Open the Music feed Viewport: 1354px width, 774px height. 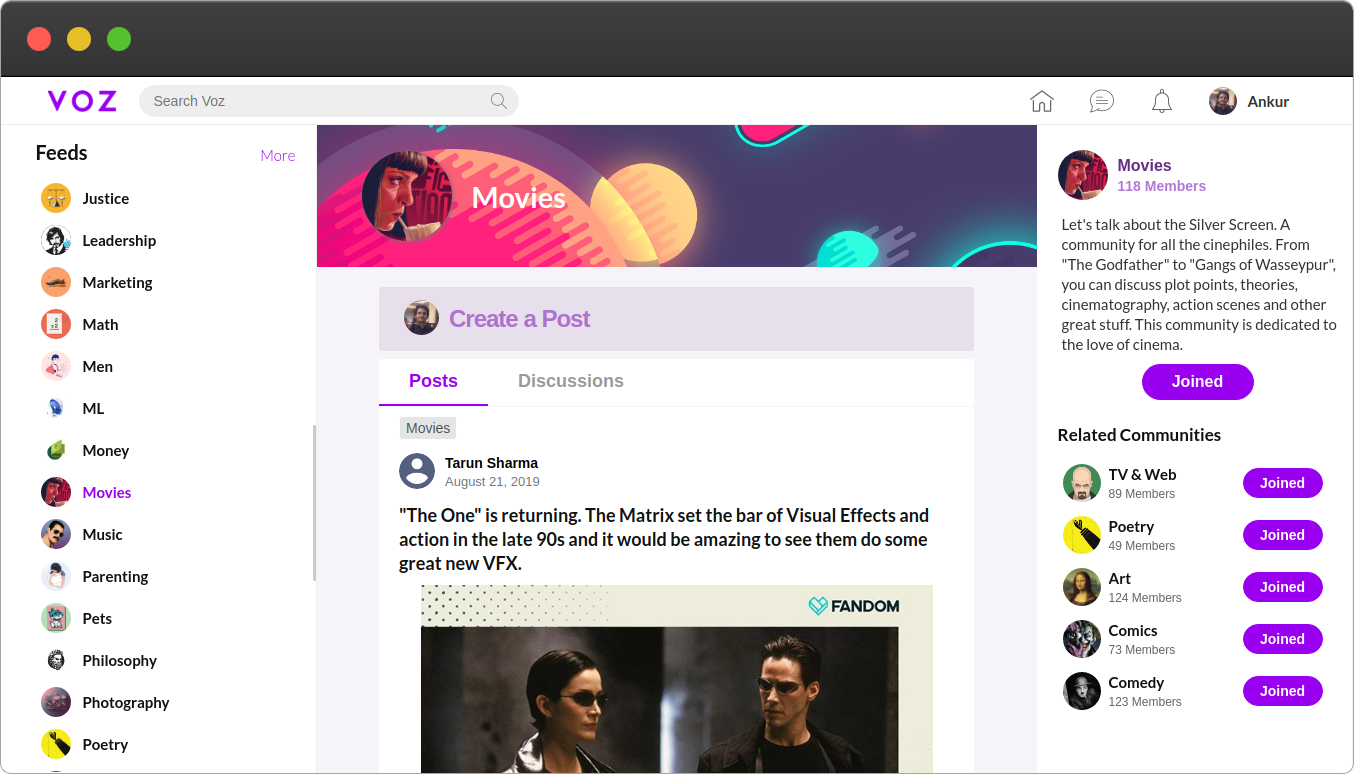(x=103, y=534)
